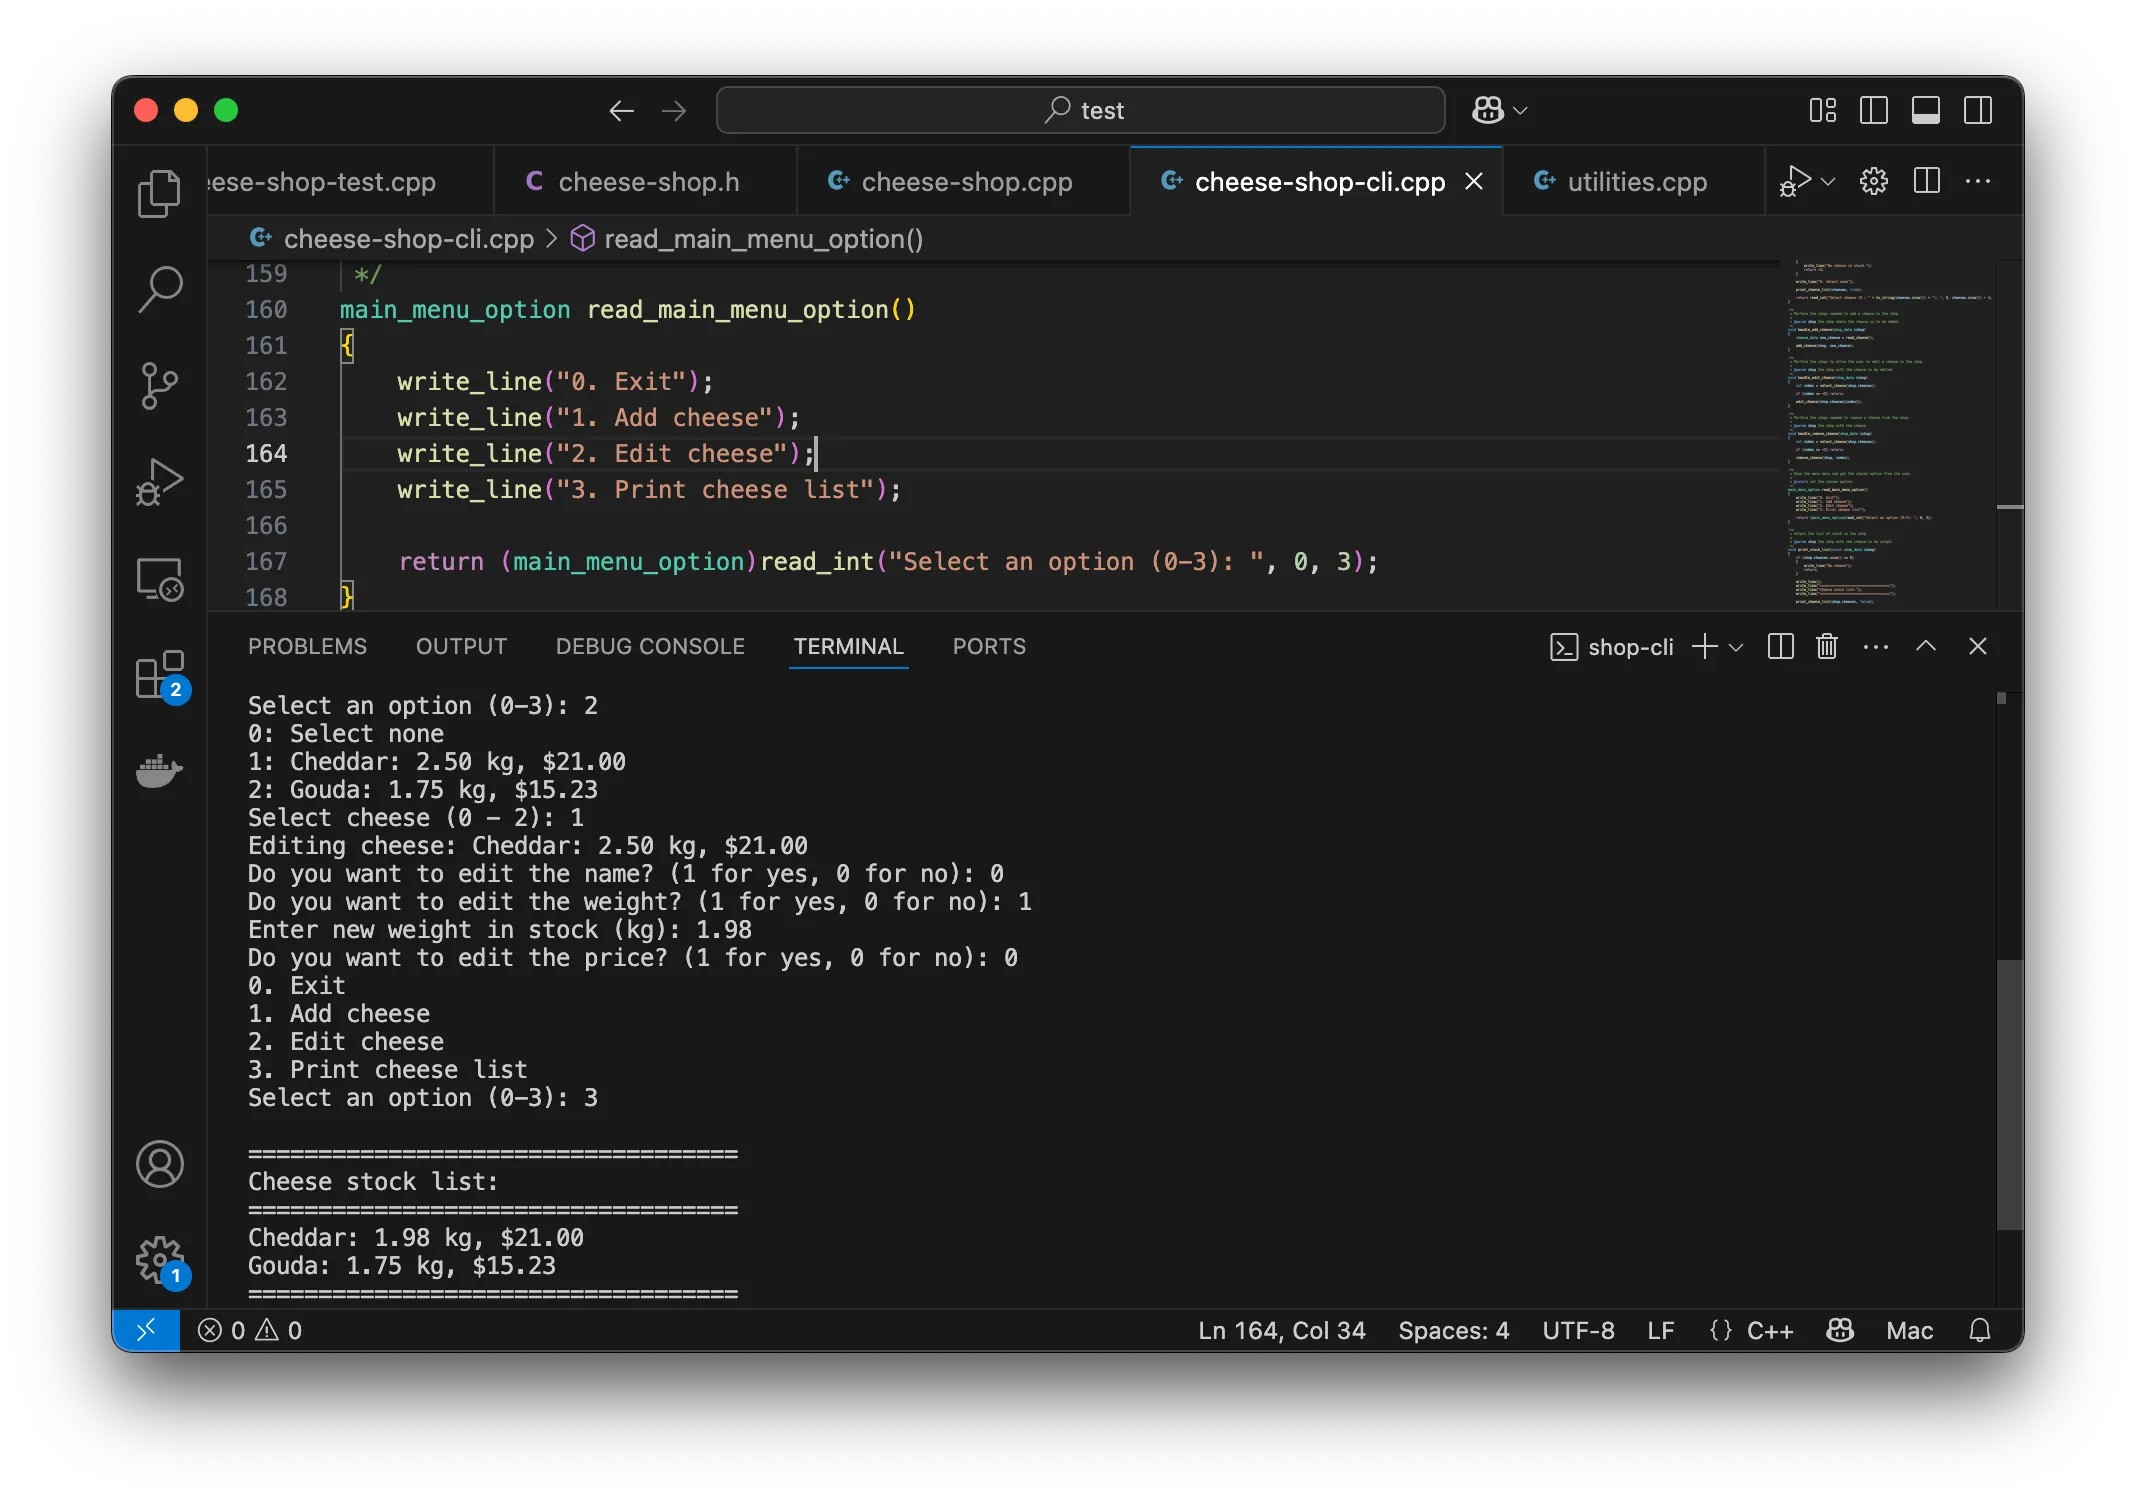Image resolution: width=2136 pixels, height=1500 pixels.
Task: Expand the new terminal launch profile dropdown
Action: coord(1736,647)
